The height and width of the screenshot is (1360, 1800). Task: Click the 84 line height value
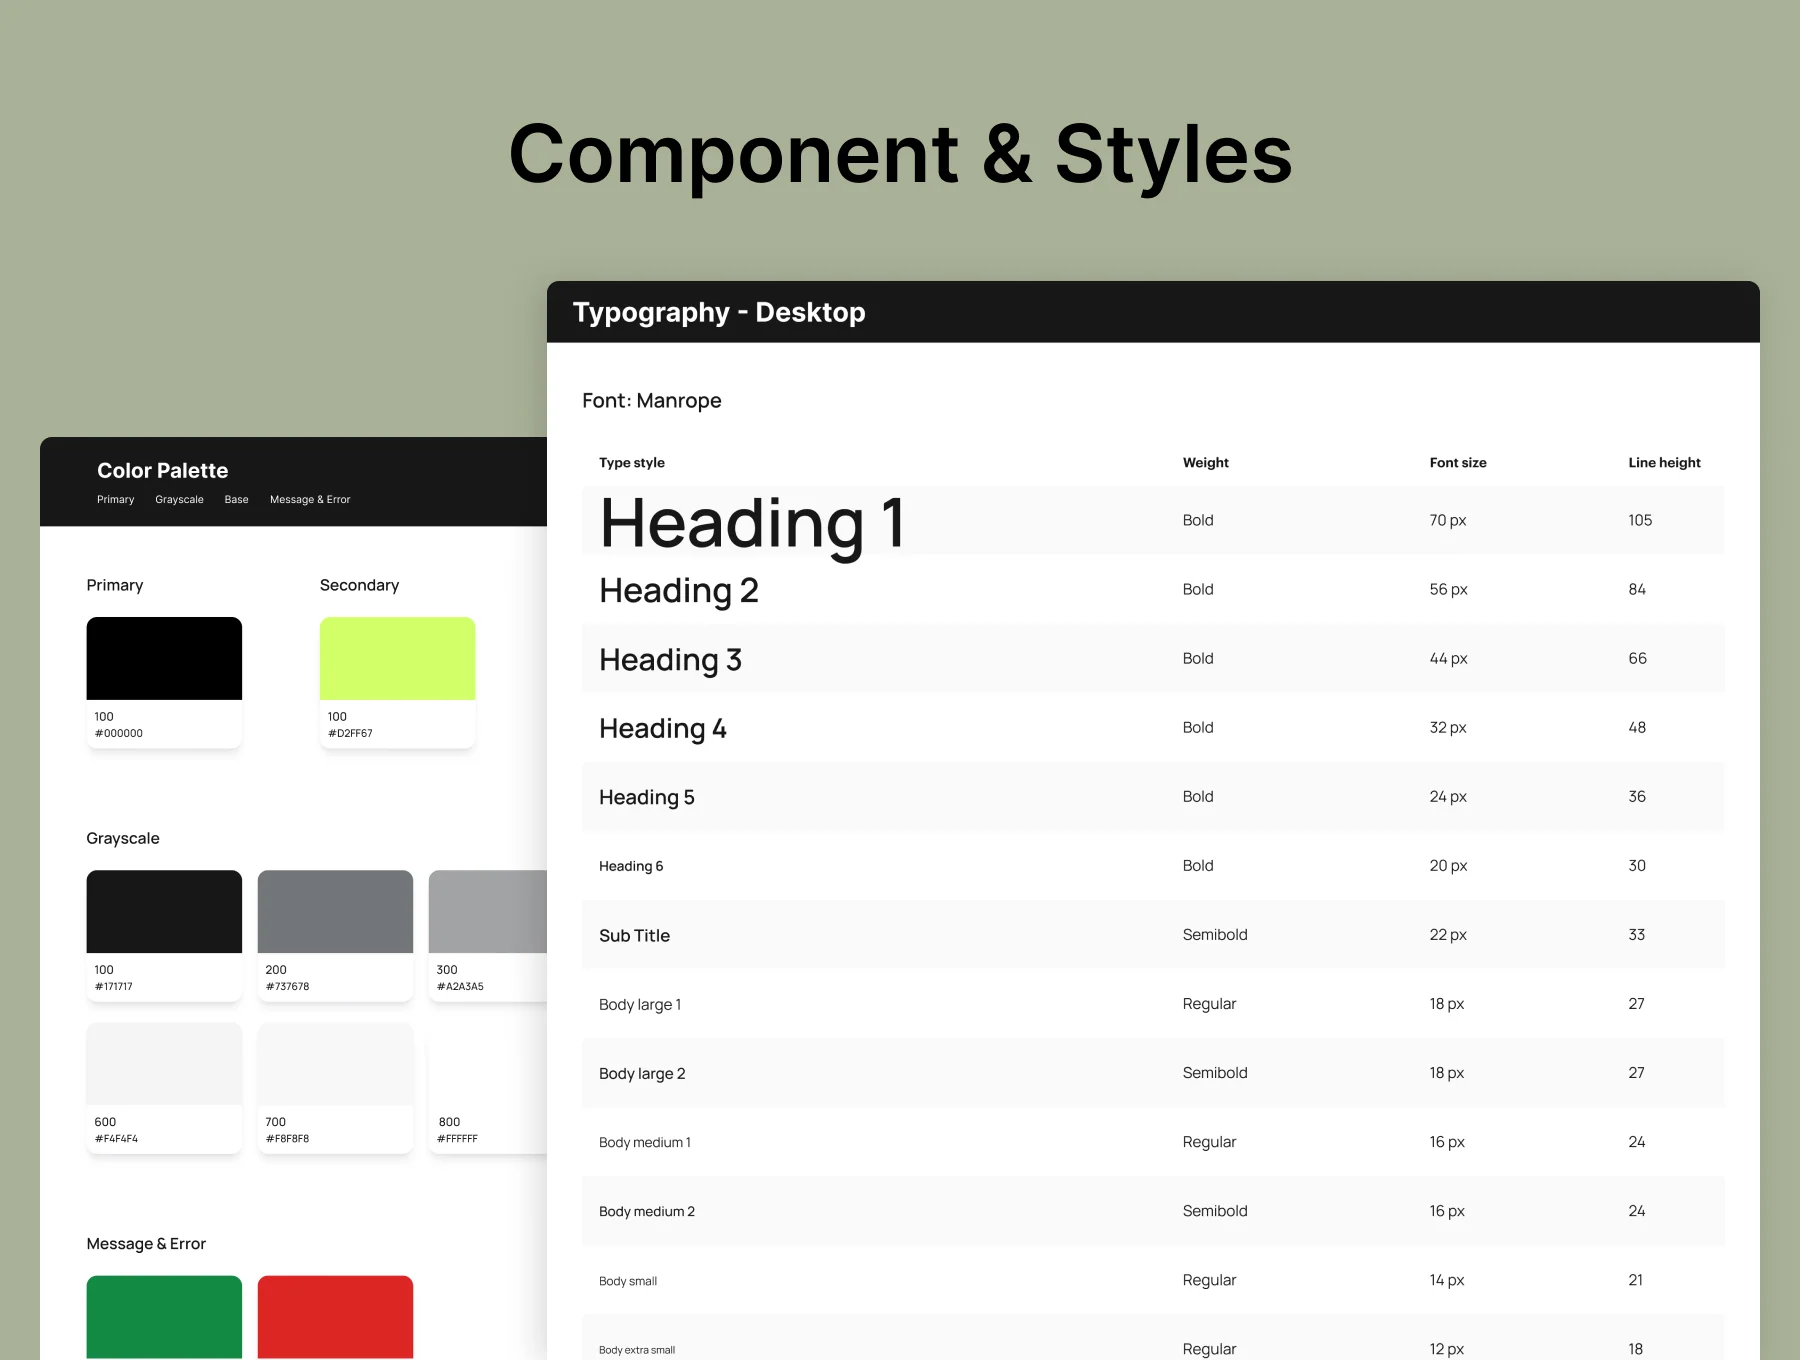1637,589
